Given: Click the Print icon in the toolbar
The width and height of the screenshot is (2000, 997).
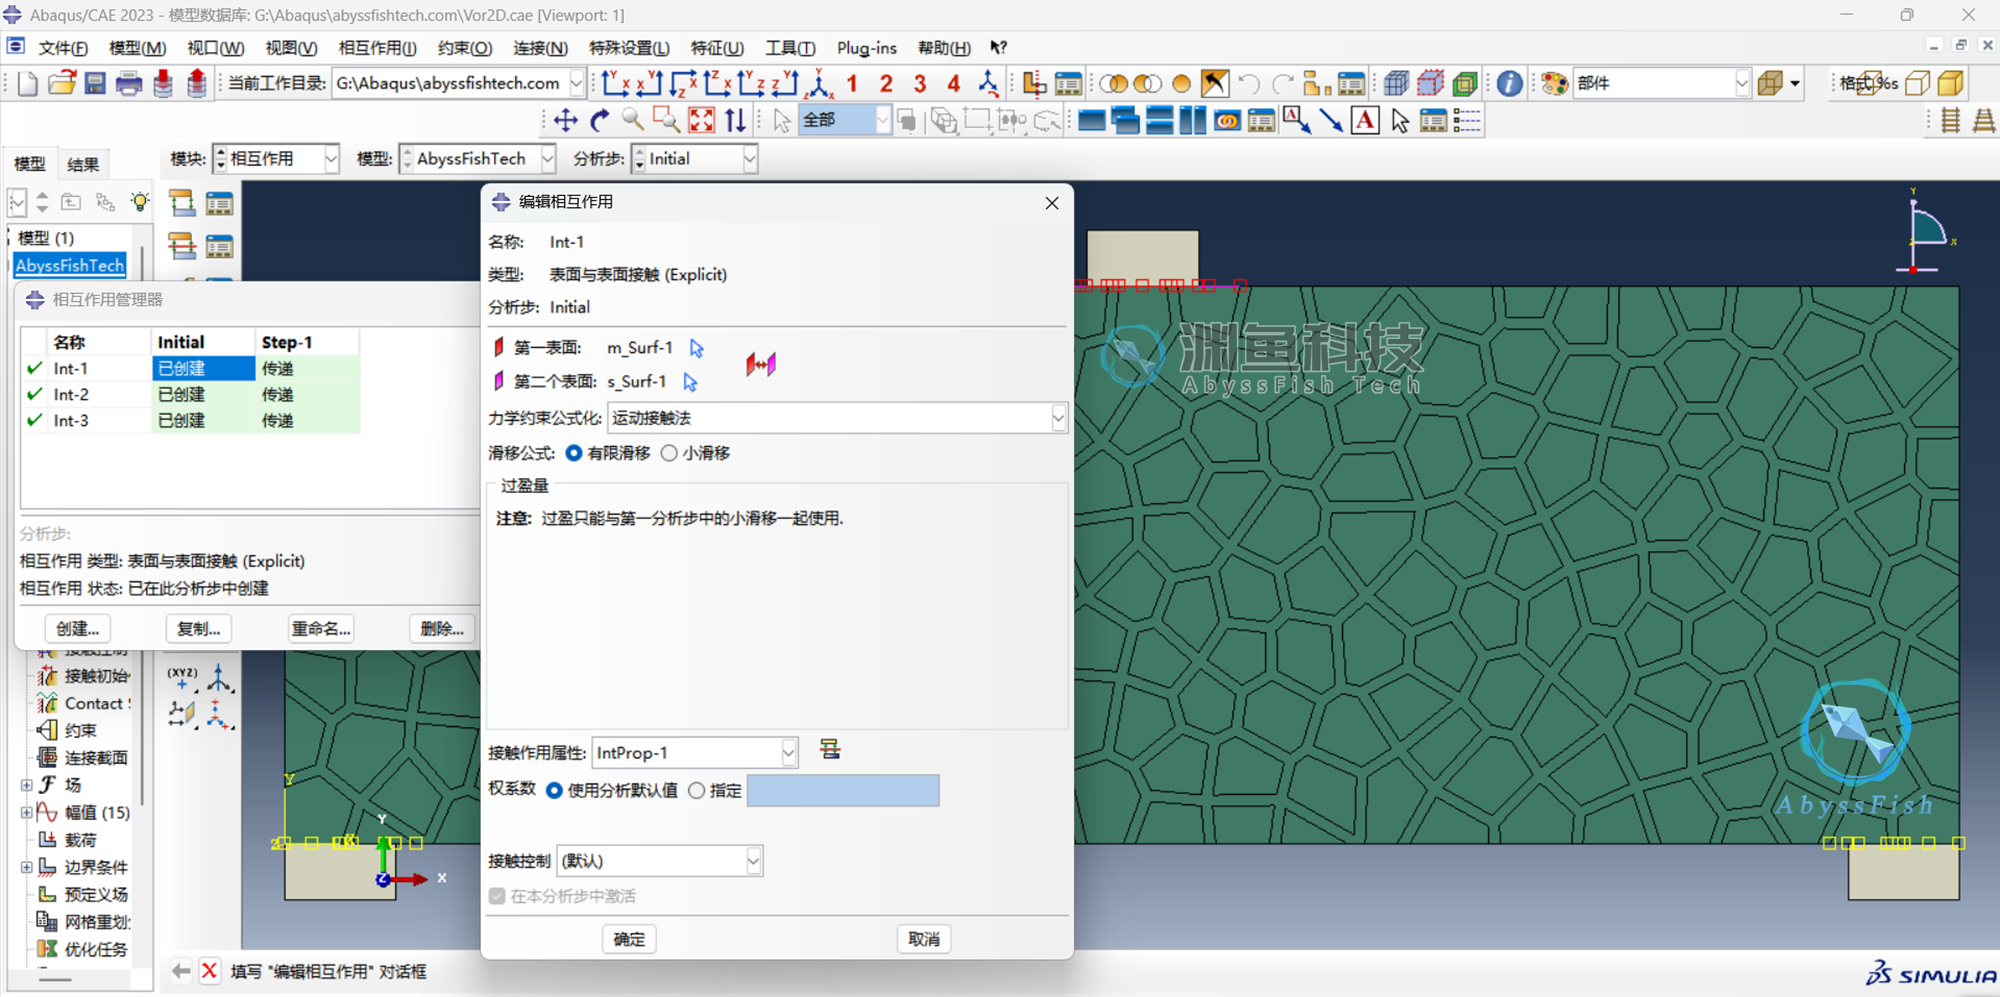Looking at the screenshot, I should 129,84.
